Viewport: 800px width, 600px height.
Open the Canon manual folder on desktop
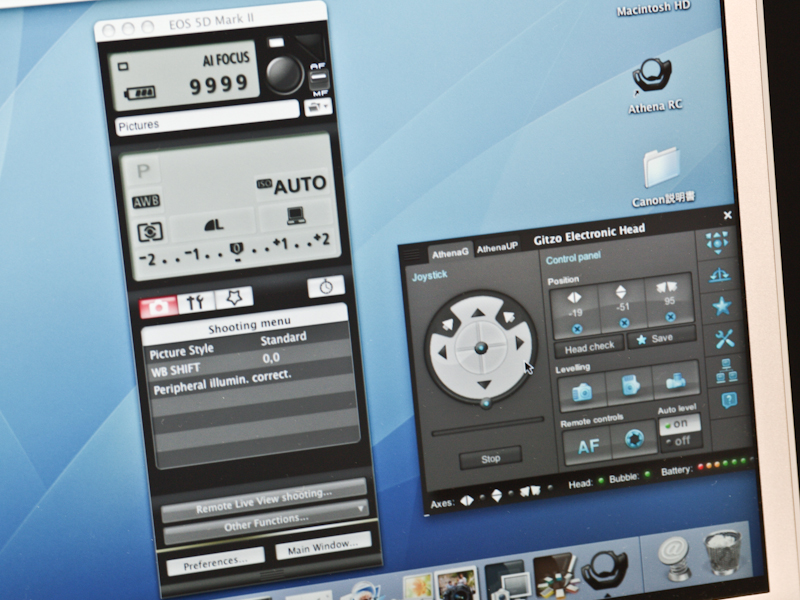(662, 177)
